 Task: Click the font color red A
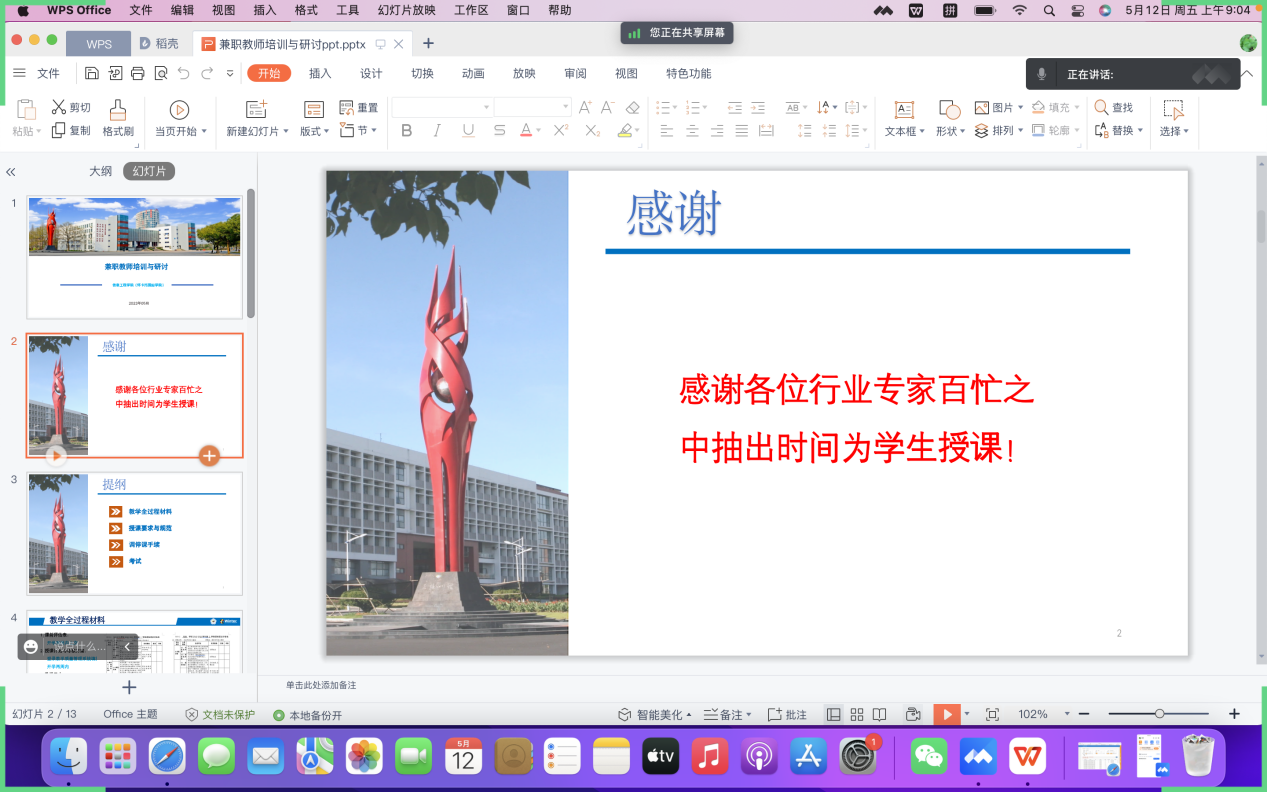526,130
